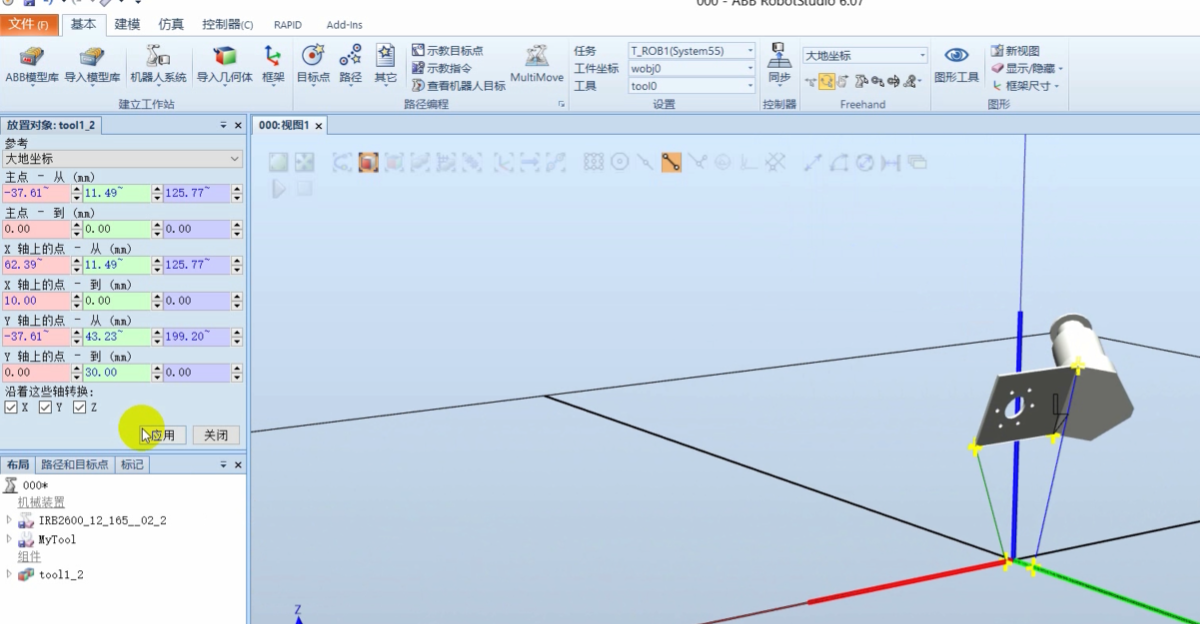
Task: Click the 关闭 close button in placement panel
Action: (x=216, y=435)
